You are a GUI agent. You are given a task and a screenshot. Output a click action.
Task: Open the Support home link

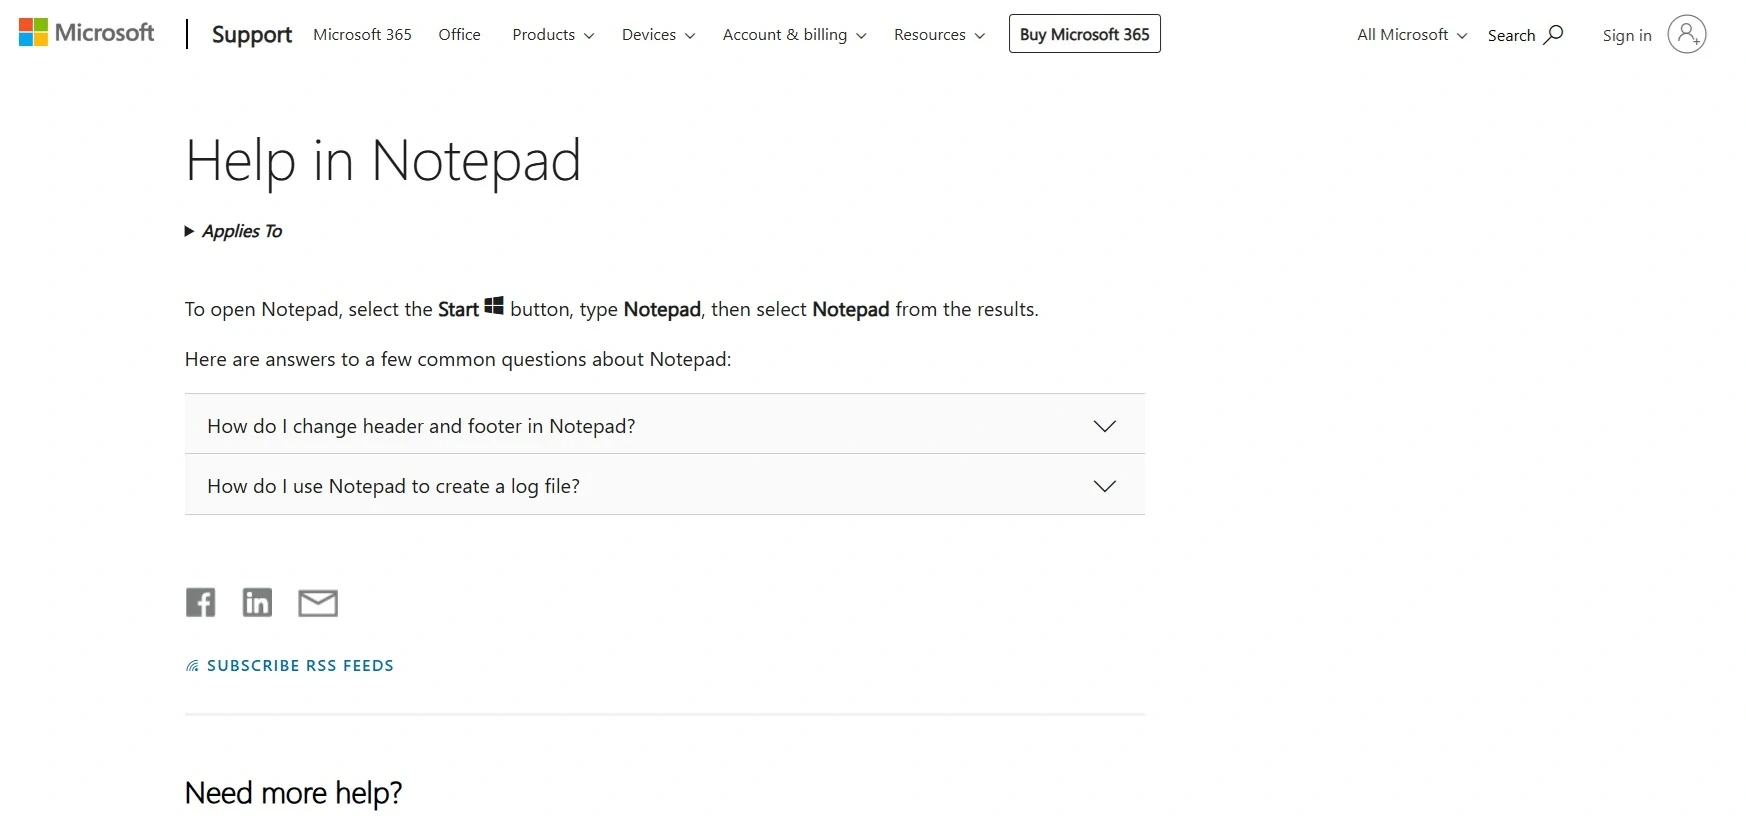[x=252, y=35]
